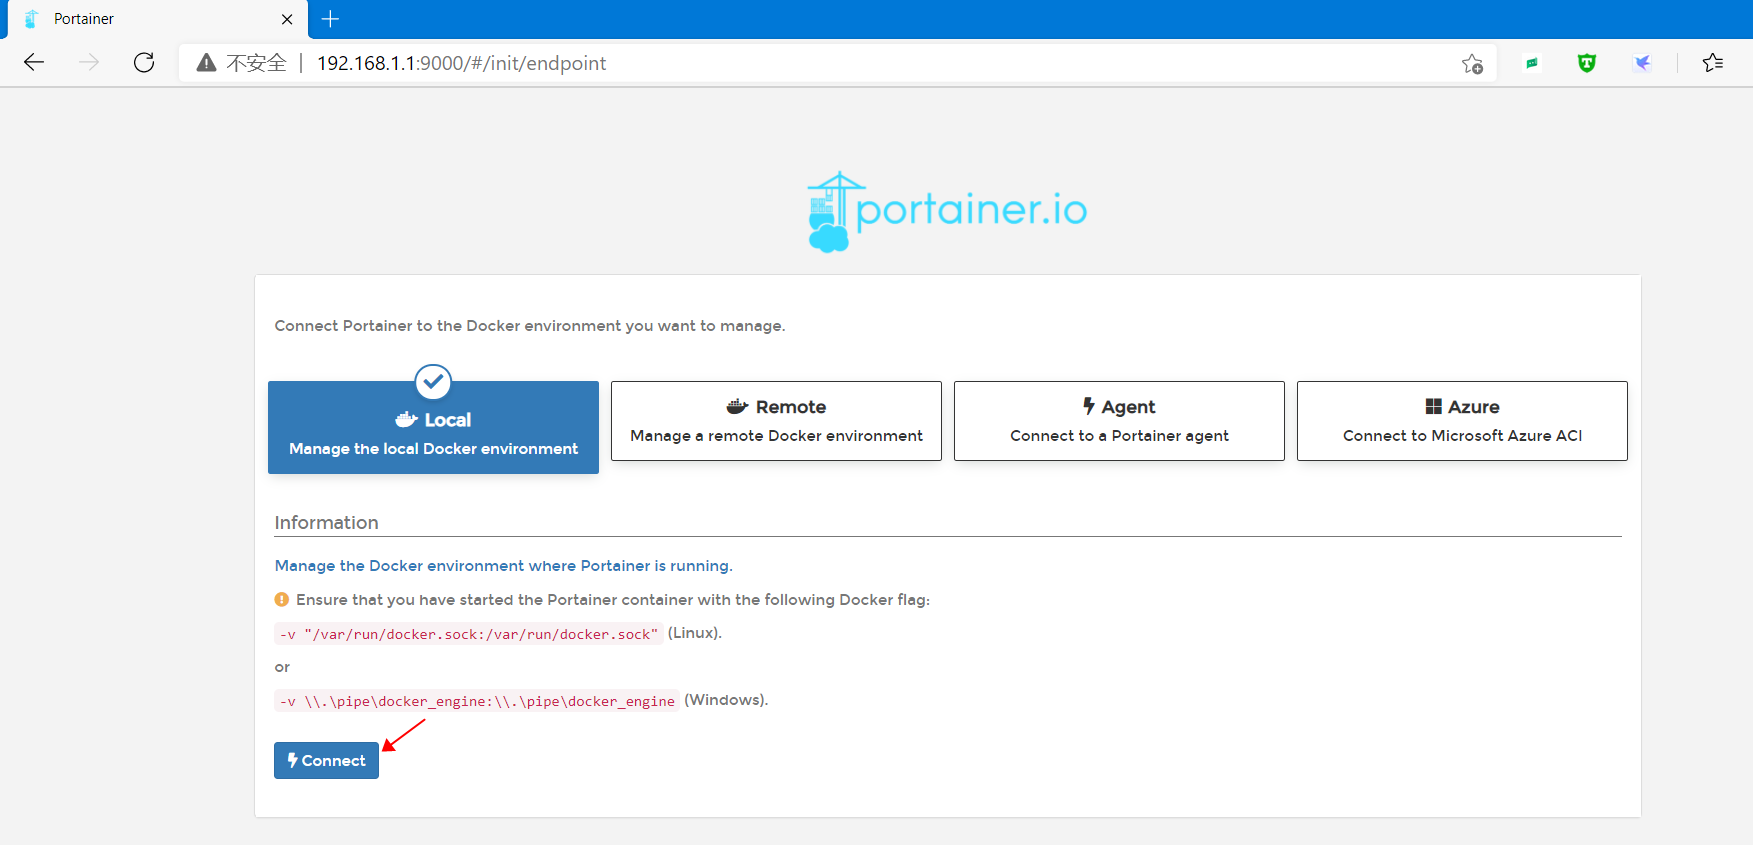Open the green shield extension icon
Screen dimensions: 1753x845
[1587, 63]
